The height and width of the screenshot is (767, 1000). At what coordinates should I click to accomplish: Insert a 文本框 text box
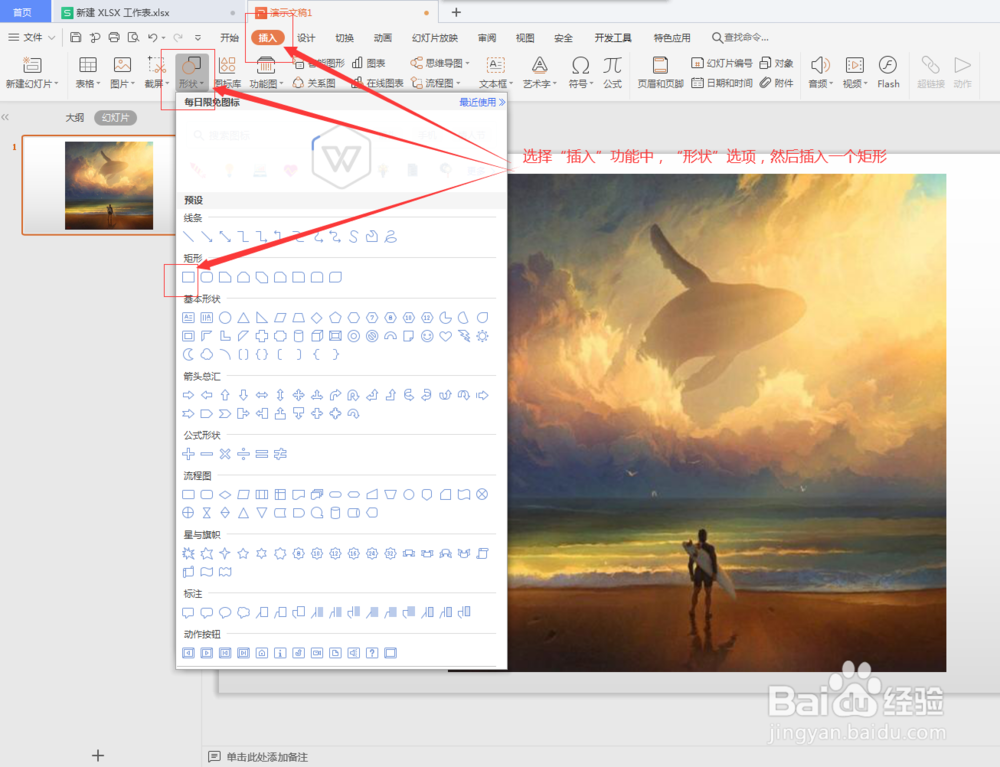(x=496, y=72)
